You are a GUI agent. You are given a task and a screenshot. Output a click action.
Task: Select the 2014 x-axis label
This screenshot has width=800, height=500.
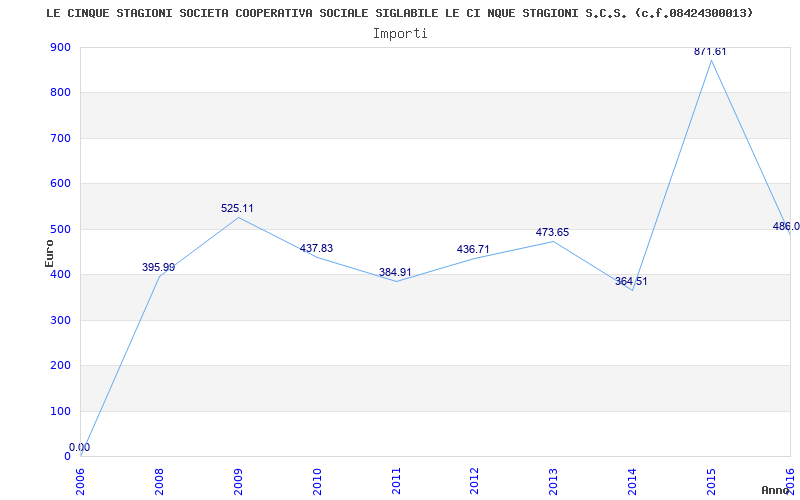coord(633,481)
